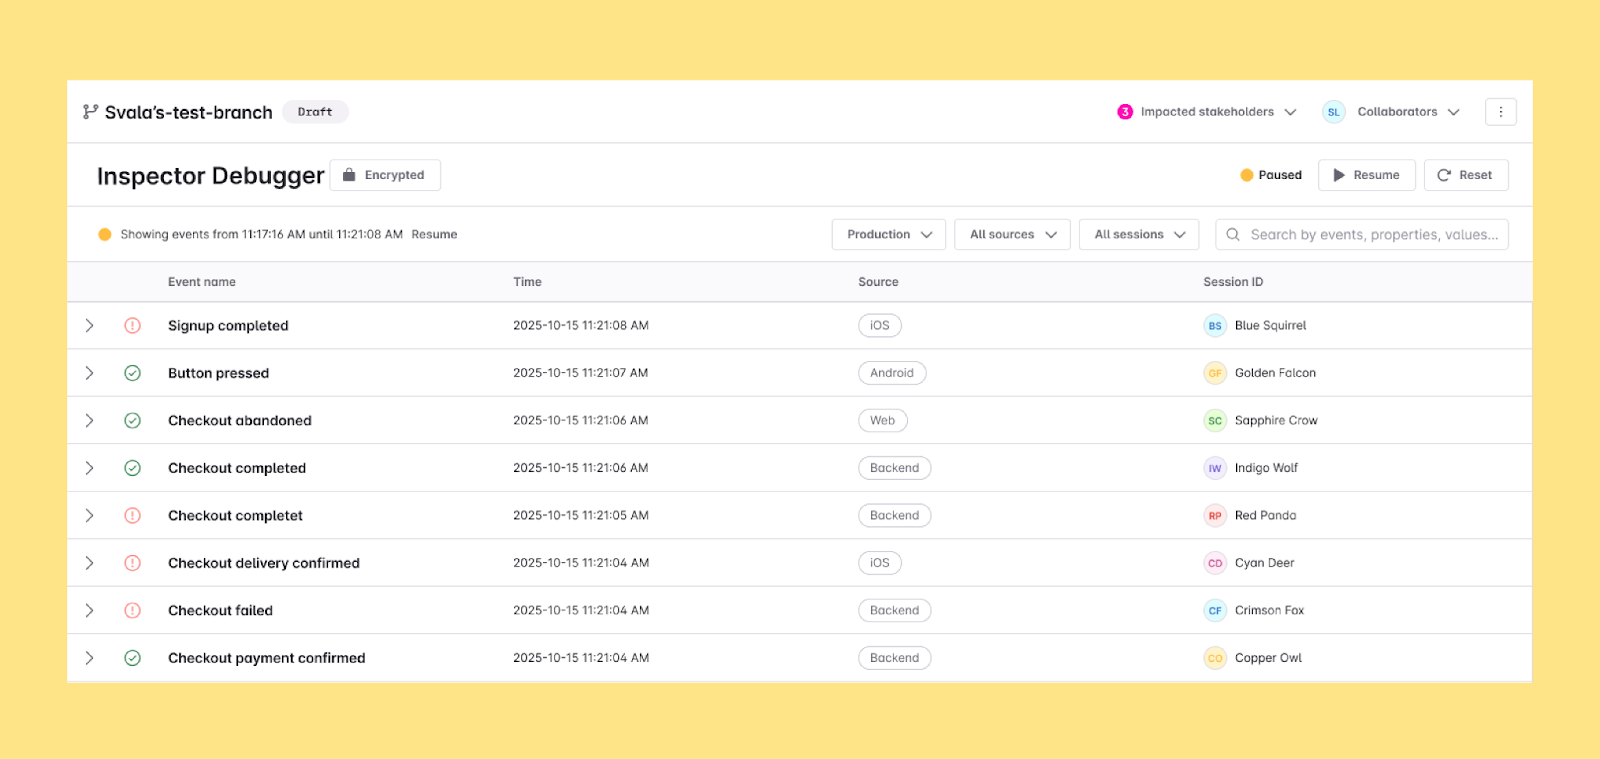Click the error icon for Checkout completet
The width and height of the screenshot is (1600, 759).
tap(132, 516)
